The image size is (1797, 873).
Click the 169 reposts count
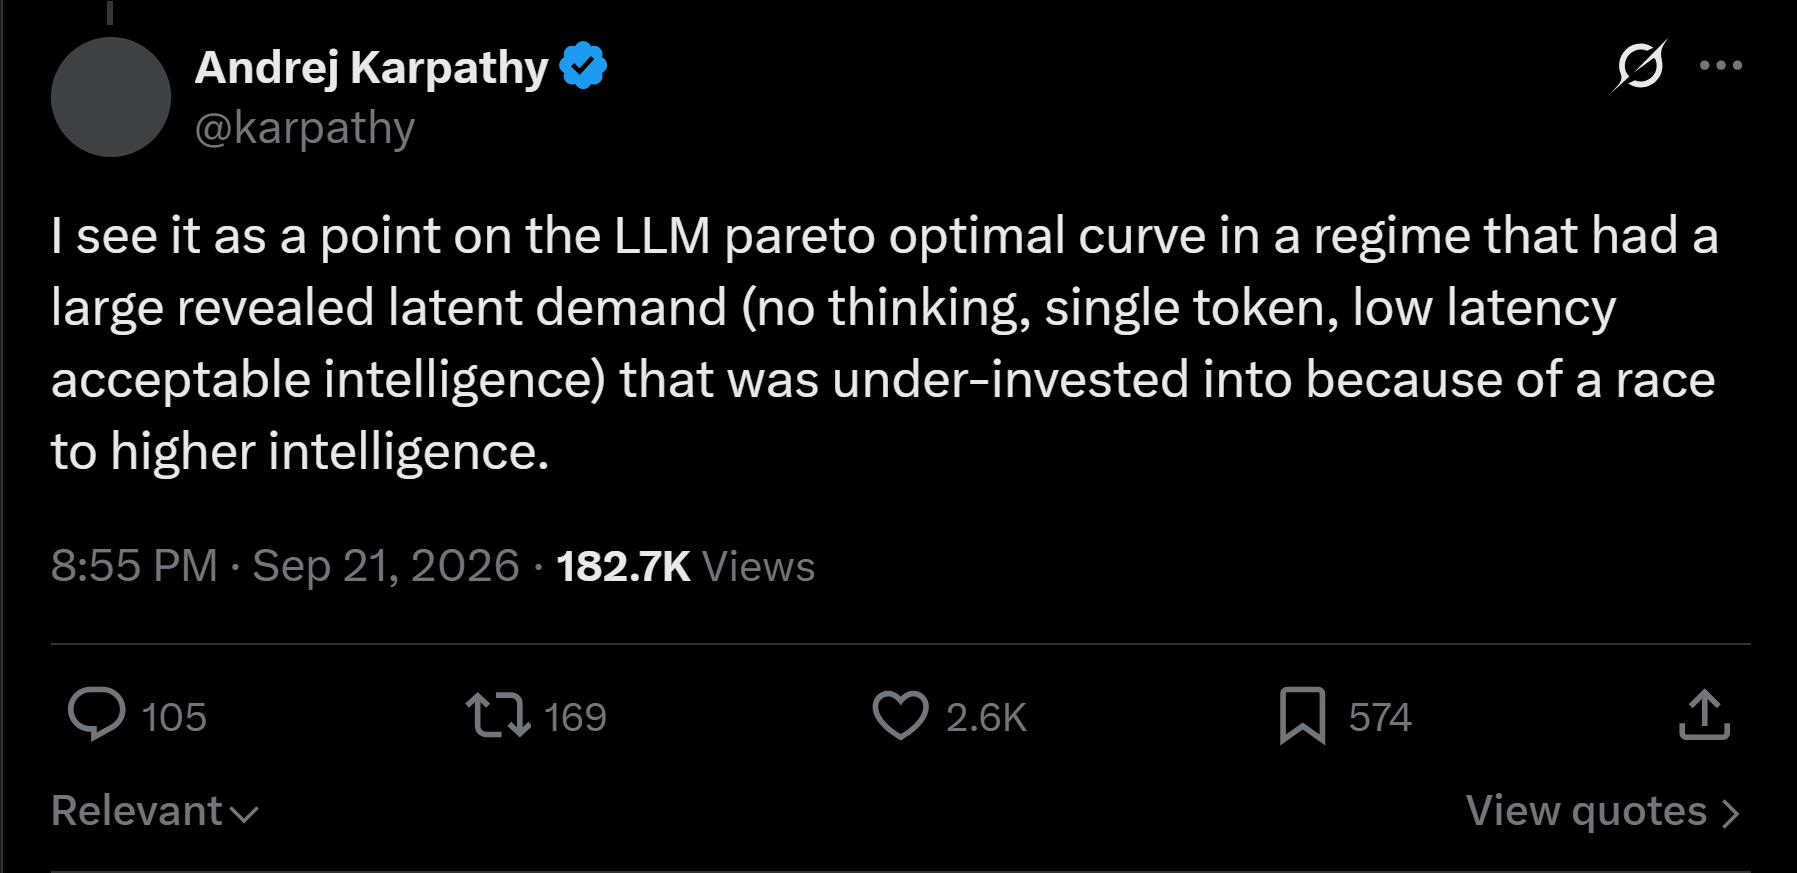point(575,718)
